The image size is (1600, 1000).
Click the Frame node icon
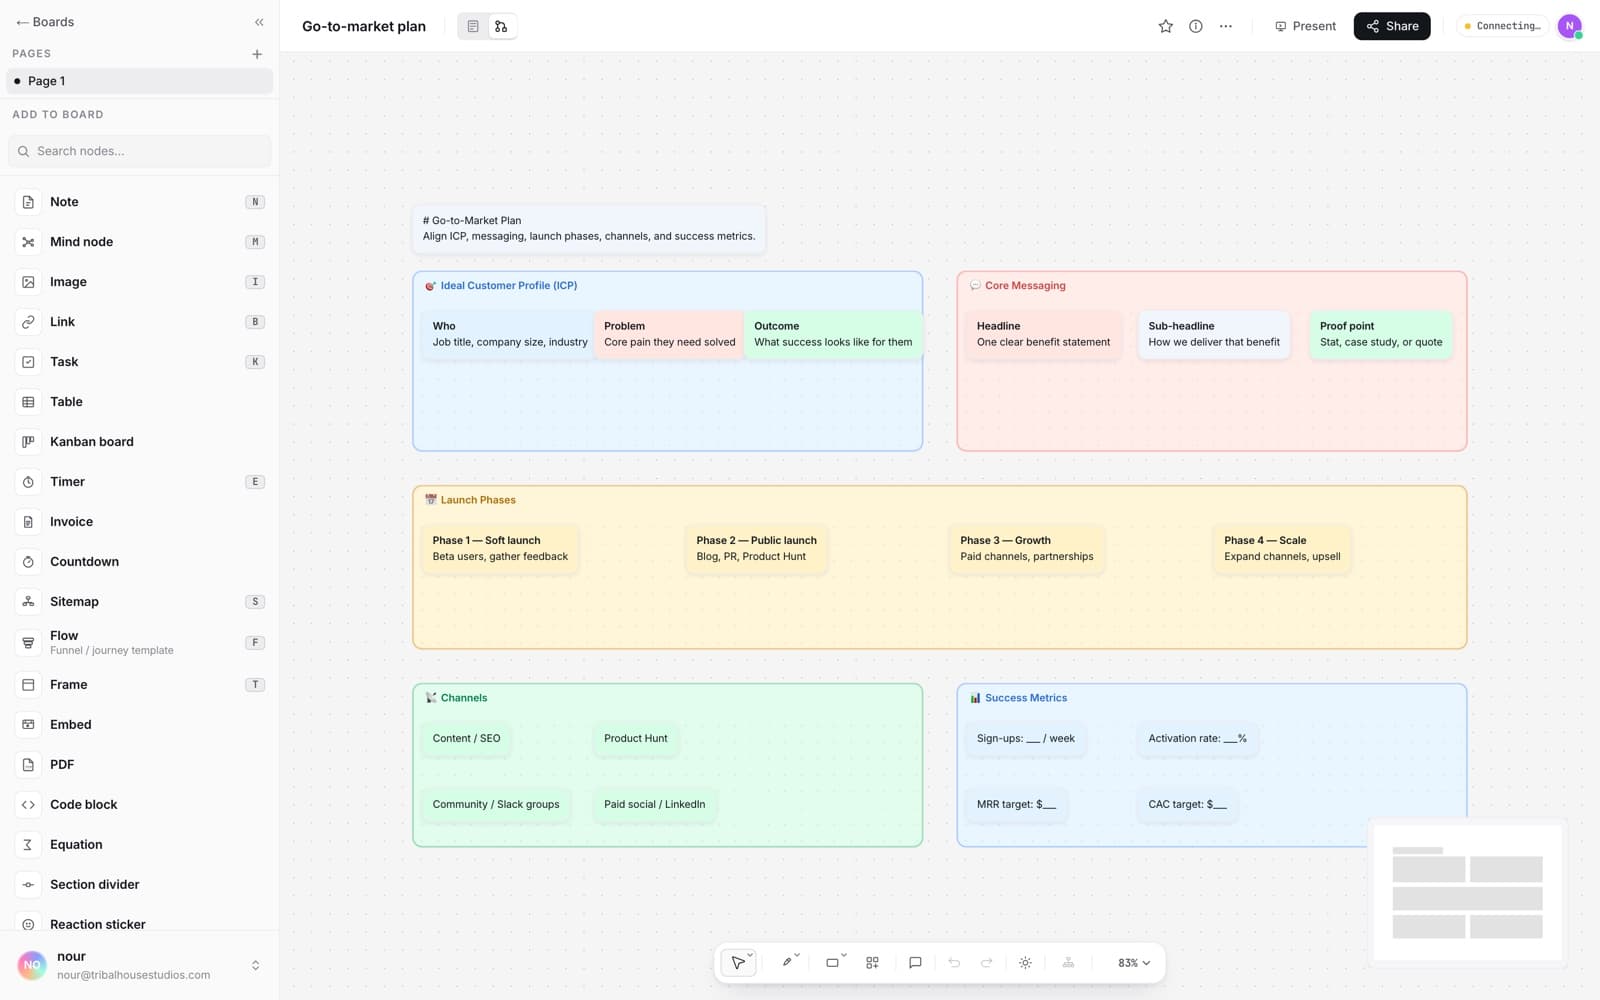pyautogui.click(x=28, y=685)
